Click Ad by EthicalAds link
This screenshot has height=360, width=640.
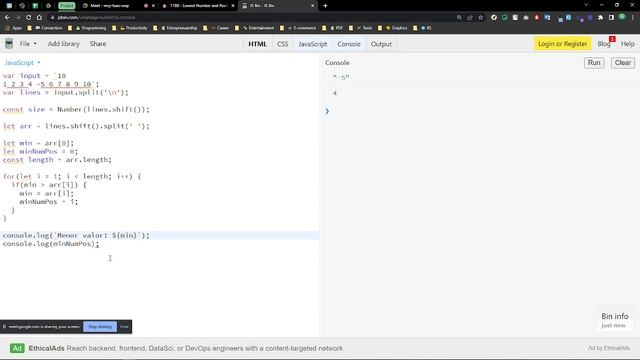[609, 348]
